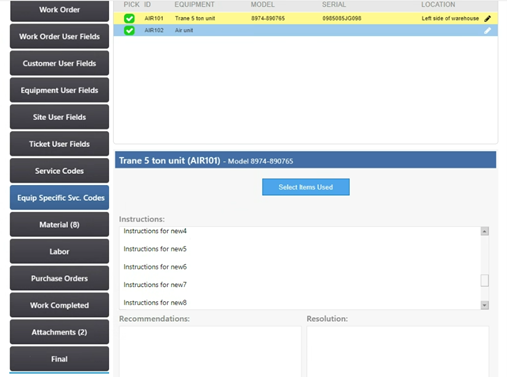Open the Work Completed section
Viewport: 507px width, 377px height.
tap(59, 305)
